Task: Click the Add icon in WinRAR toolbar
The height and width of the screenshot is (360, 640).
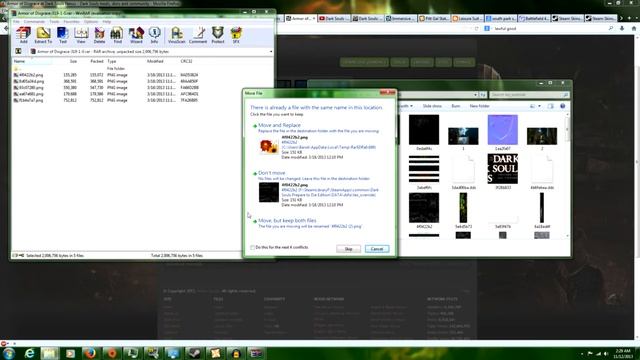Action: (x=23, y=35)
